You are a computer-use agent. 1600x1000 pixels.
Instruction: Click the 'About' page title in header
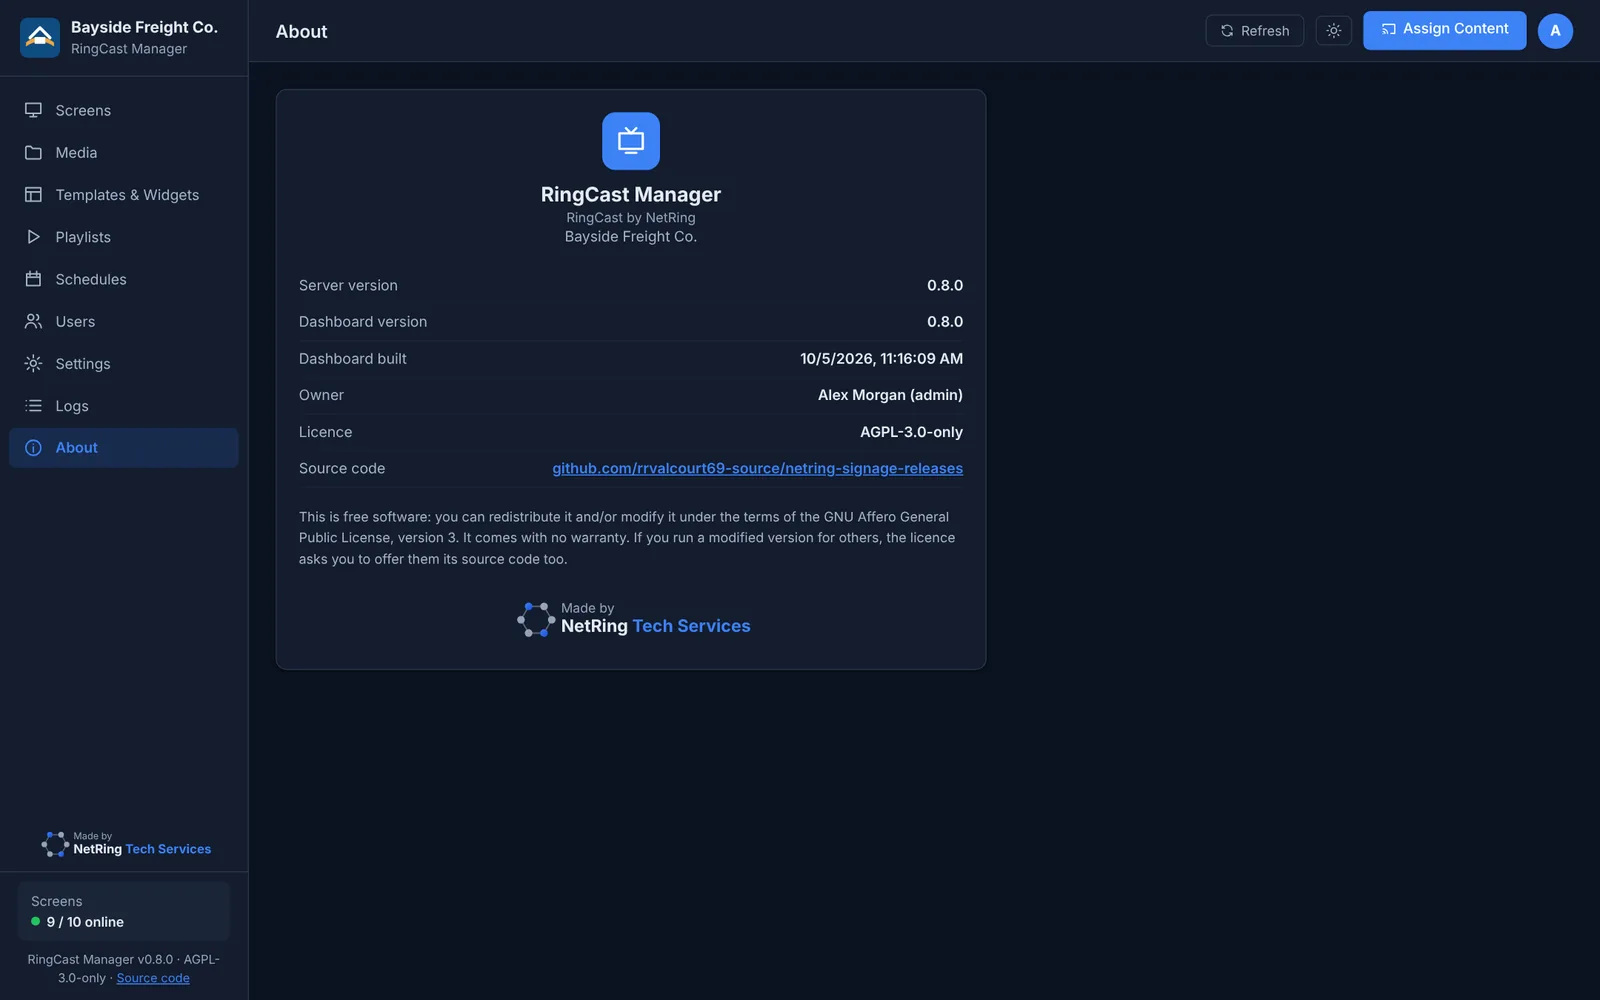tap(301, 31)
